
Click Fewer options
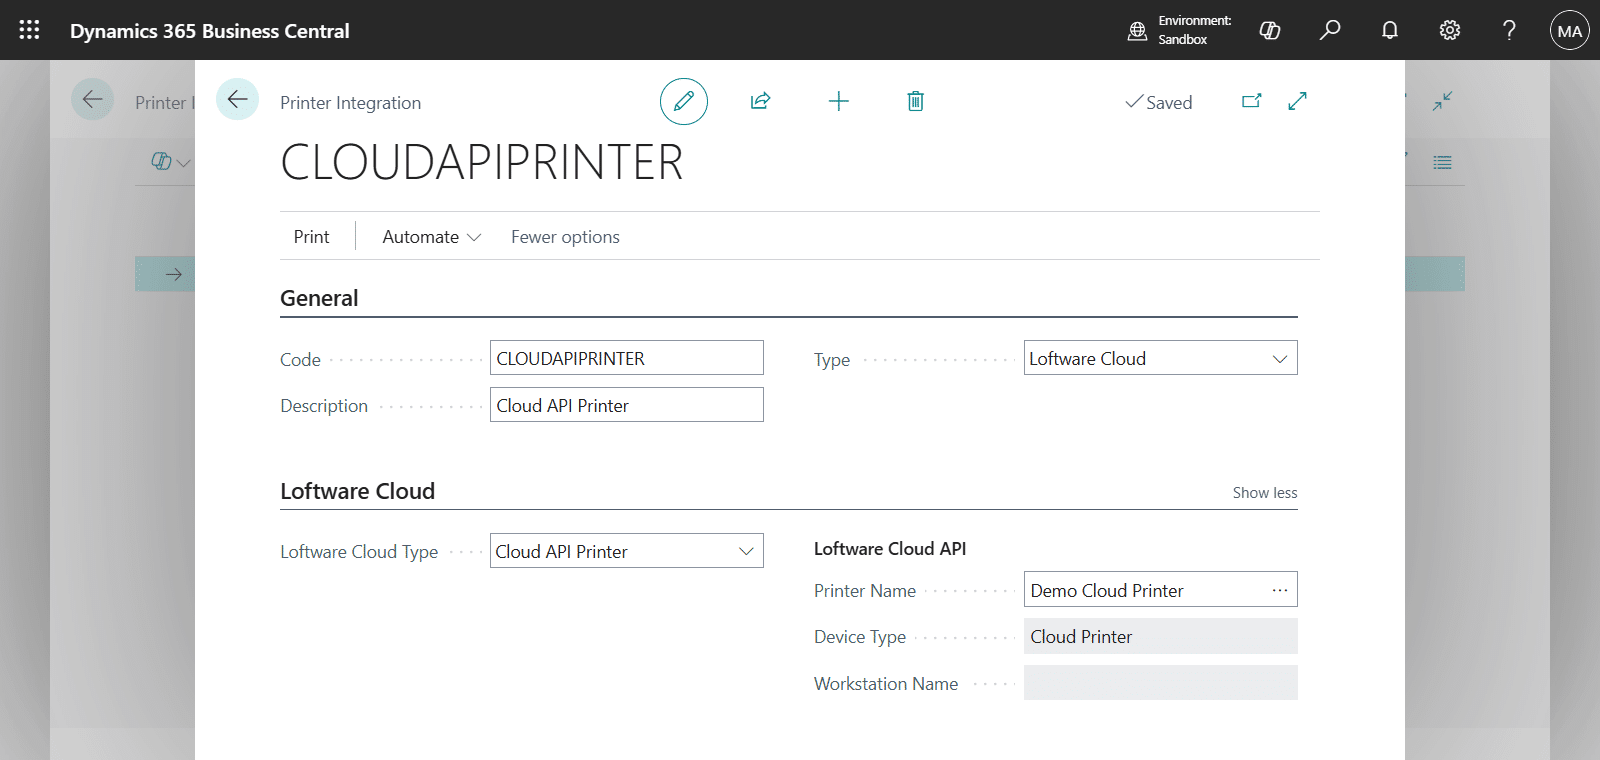565,237
